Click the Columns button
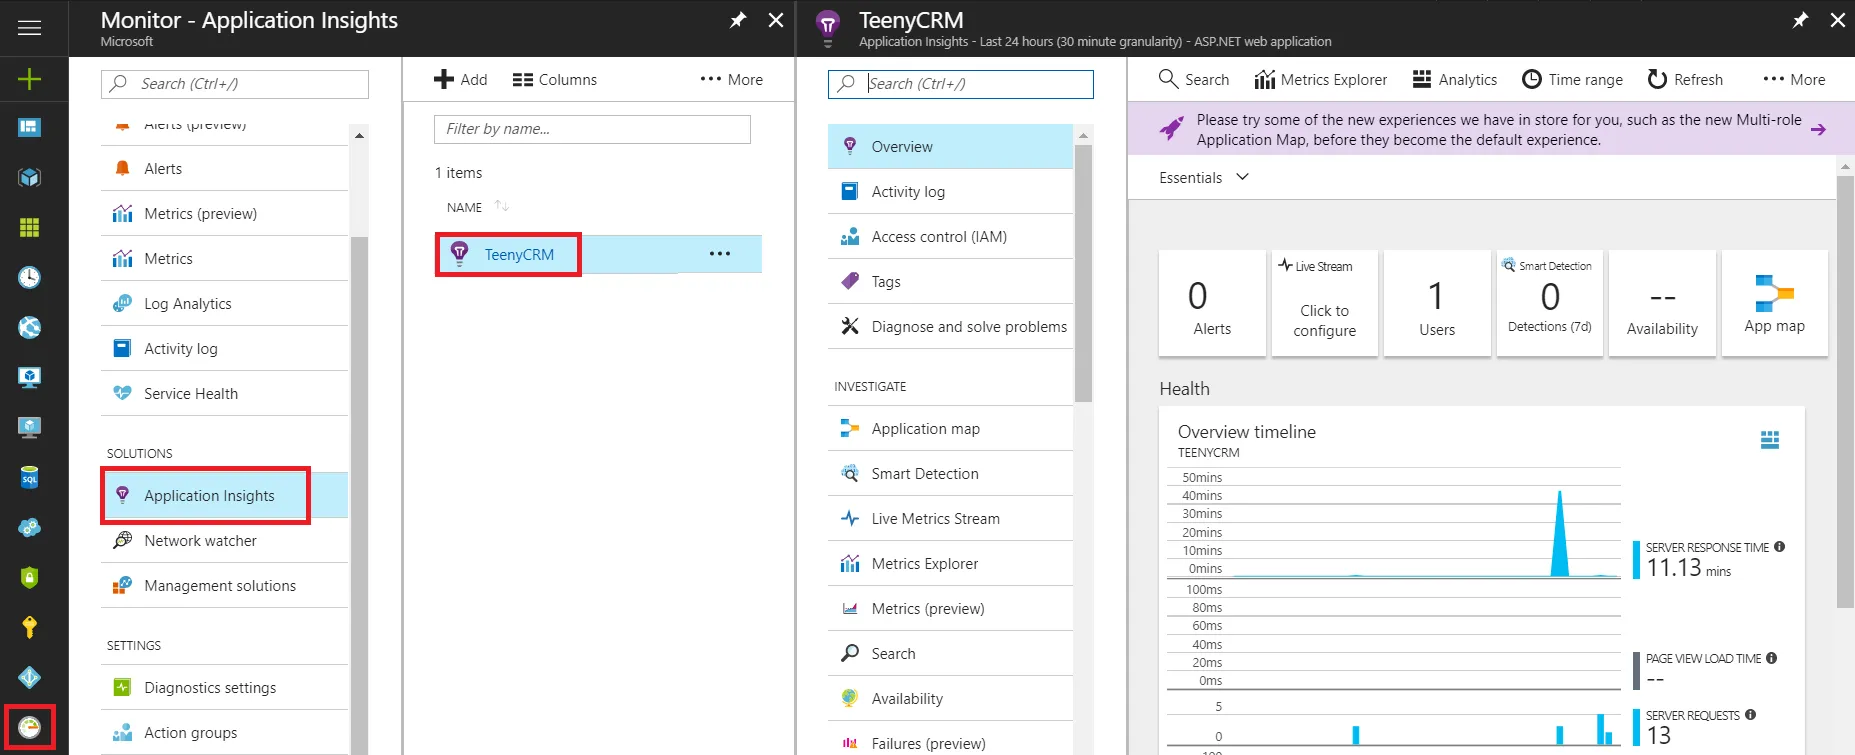Viewport: 1855px width, 755px height. [555, 79]
